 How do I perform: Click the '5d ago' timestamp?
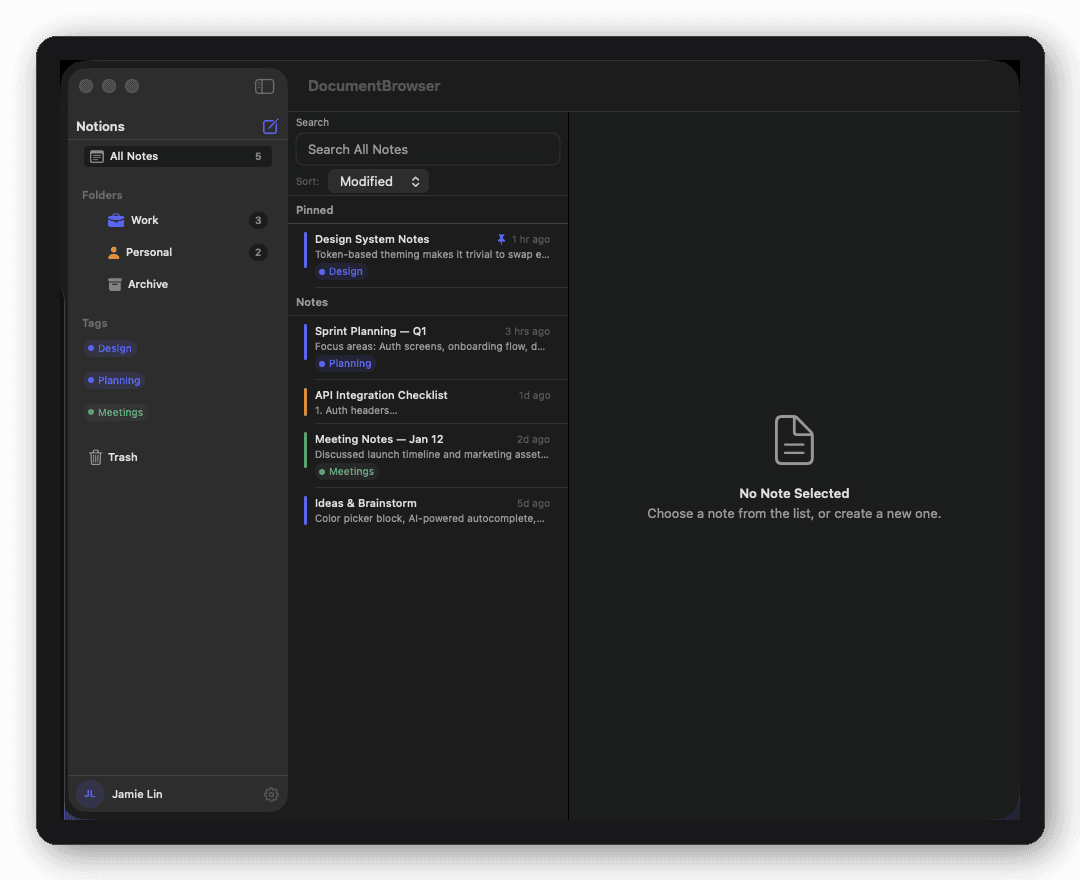[x=533, y=503]
